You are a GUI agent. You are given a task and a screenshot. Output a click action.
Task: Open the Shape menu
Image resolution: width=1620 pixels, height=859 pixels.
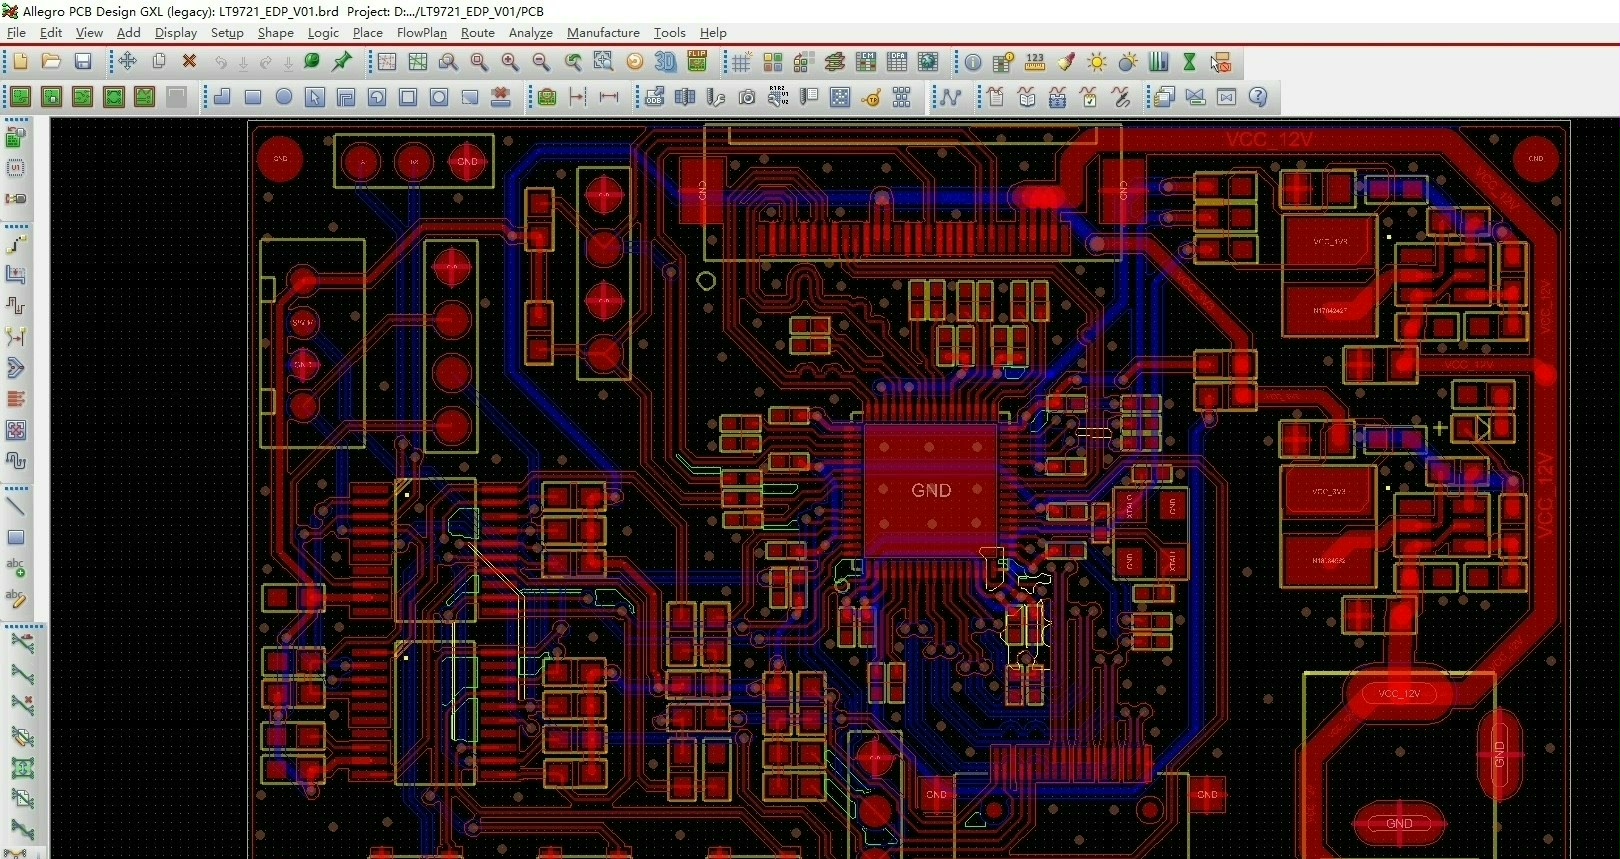pyautogui.click(x=276, y=33)
